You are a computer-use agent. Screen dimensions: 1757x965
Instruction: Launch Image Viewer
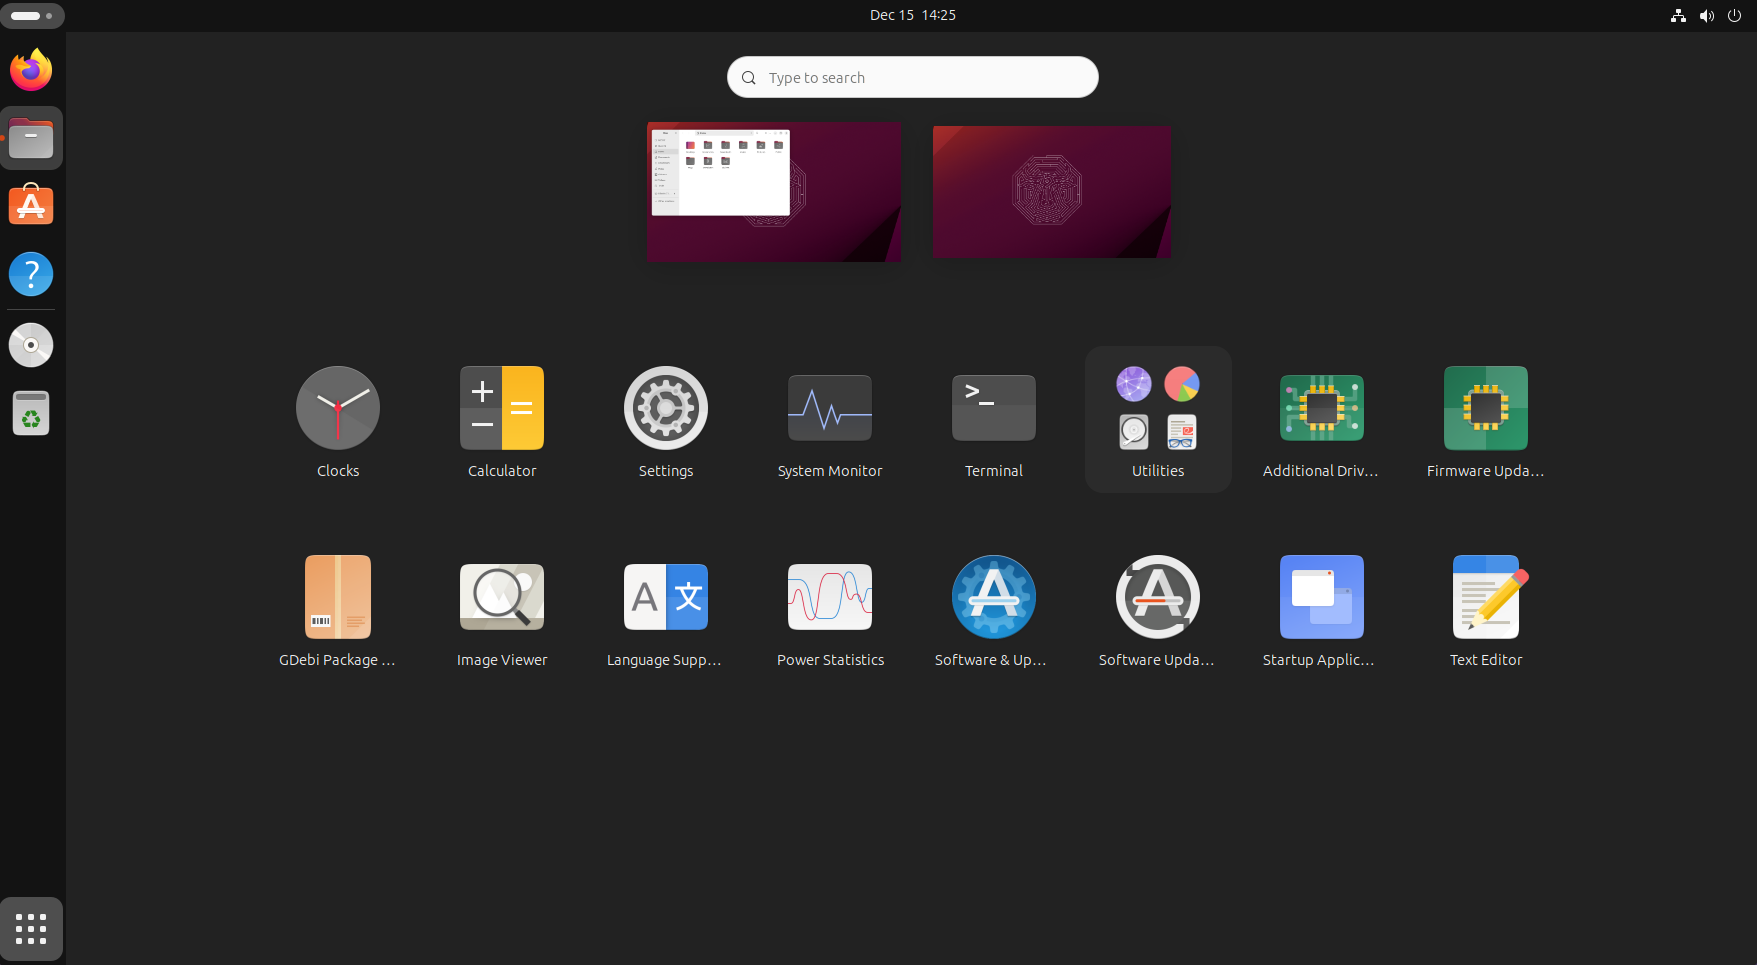[x=502, y=597]
